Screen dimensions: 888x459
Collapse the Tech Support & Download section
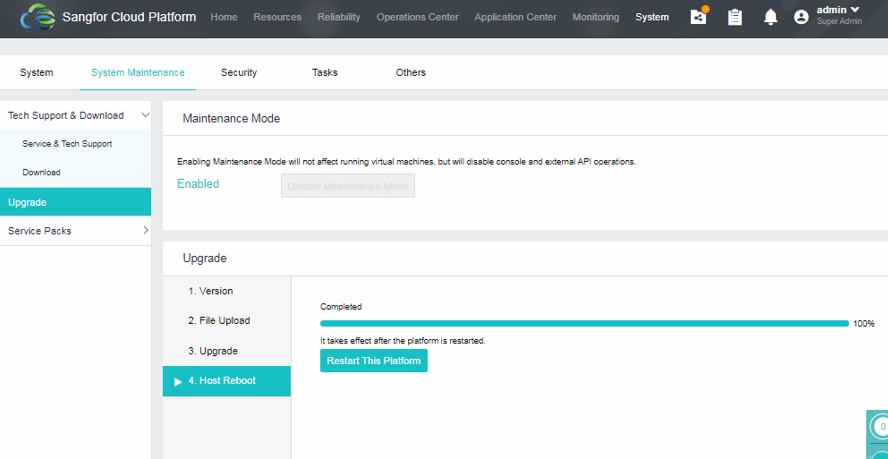(x=145, y=116)
